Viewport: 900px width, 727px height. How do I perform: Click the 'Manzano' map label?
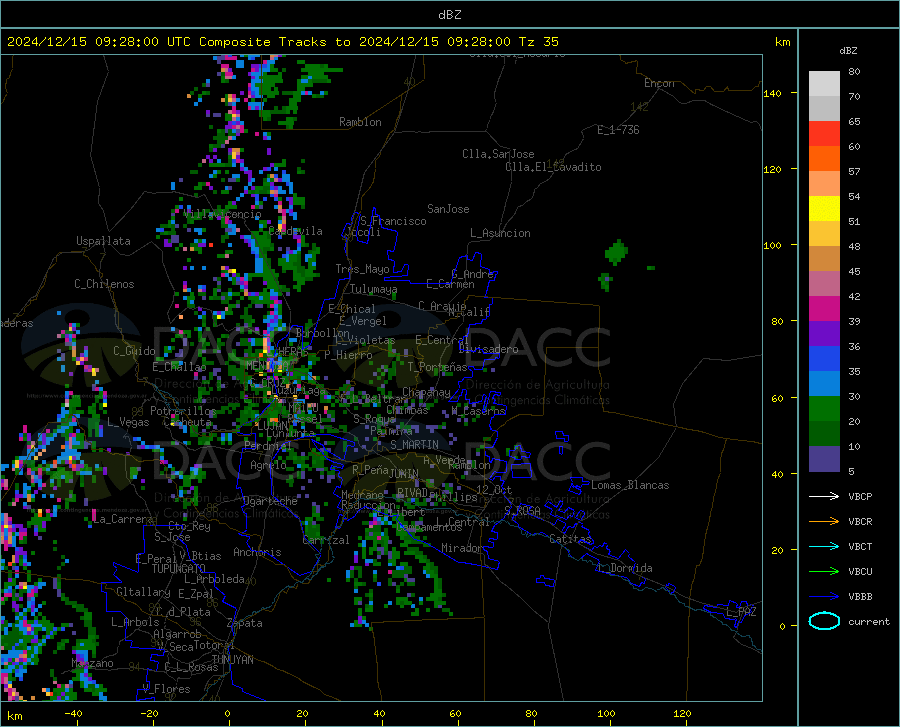click(x=92, y=663)
